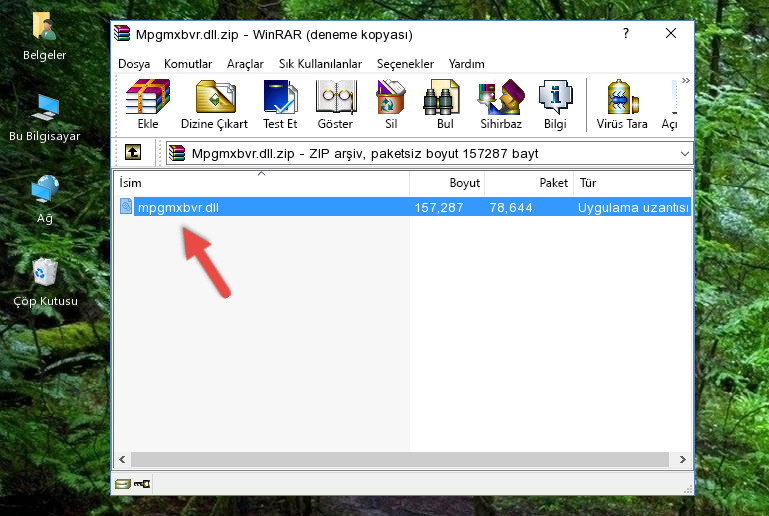Open the Araçlar menu
This screenshot has height=516, width=769.
click(245, 64)
